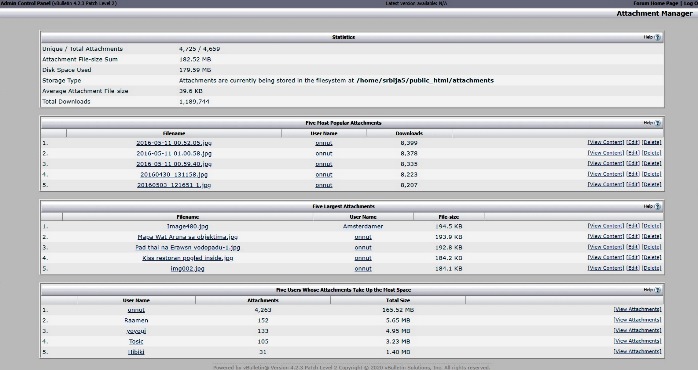This screenshot has width=698, height=370.
Task: View Content for Pad thai na Erawan vodopadu-1.jpg
Action: (x=606, y=247)
